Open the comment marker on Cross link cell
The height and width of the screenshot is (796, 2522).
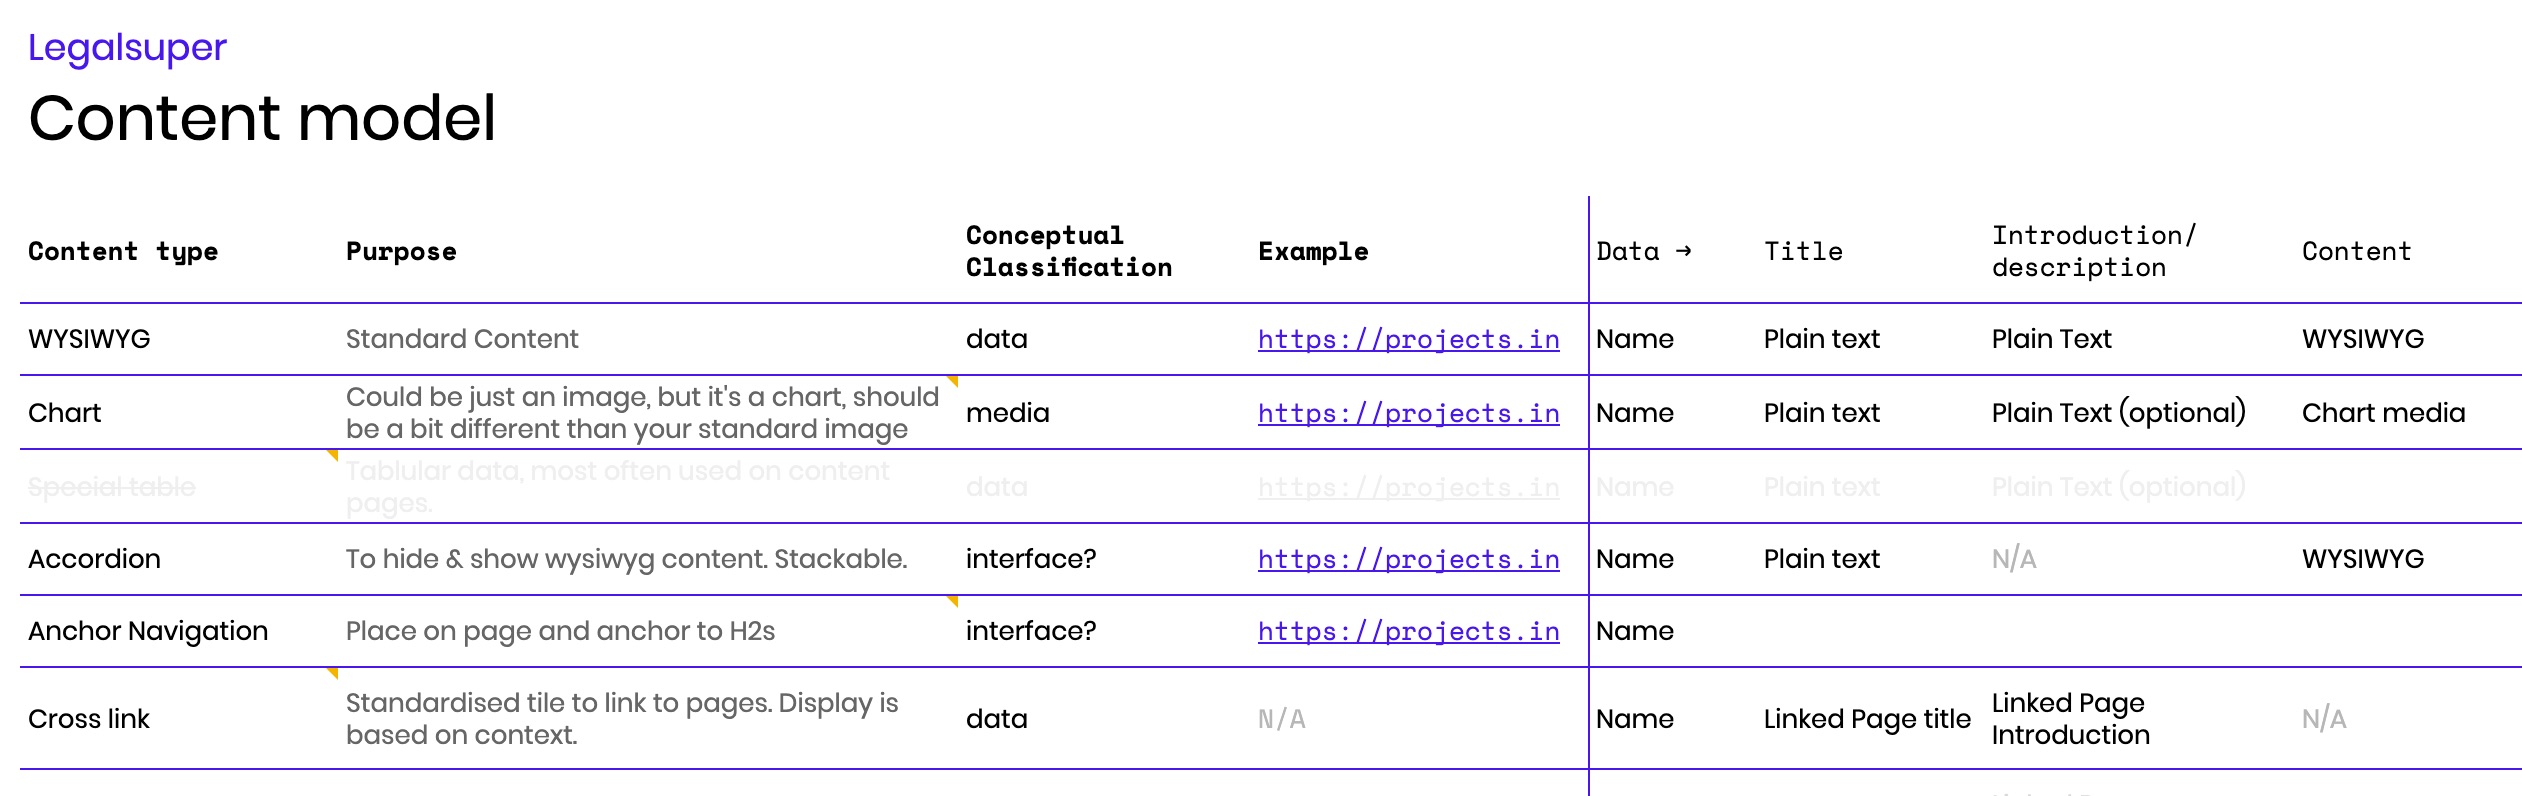pos(333,673)
